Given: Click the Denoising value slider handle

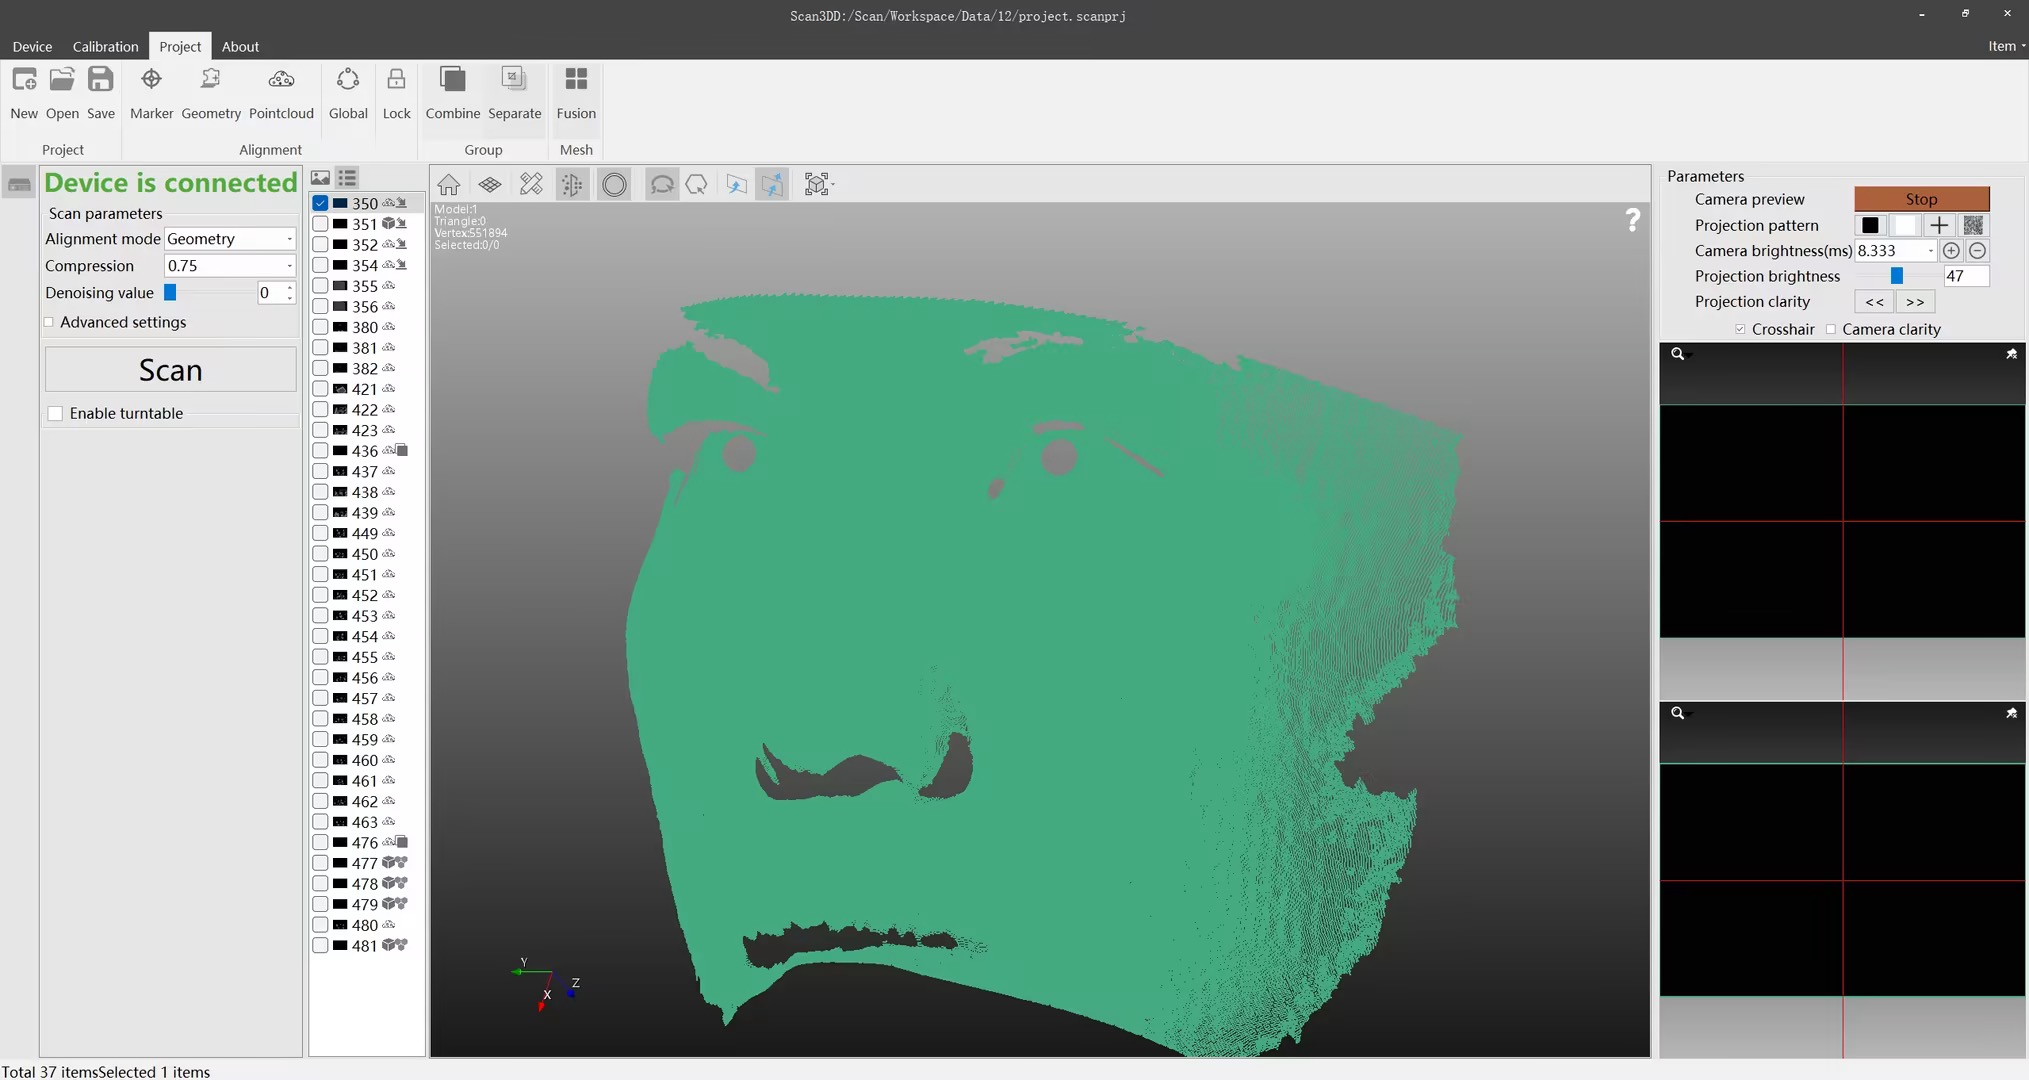Looking at the screenshot, I should pos(170,293).
